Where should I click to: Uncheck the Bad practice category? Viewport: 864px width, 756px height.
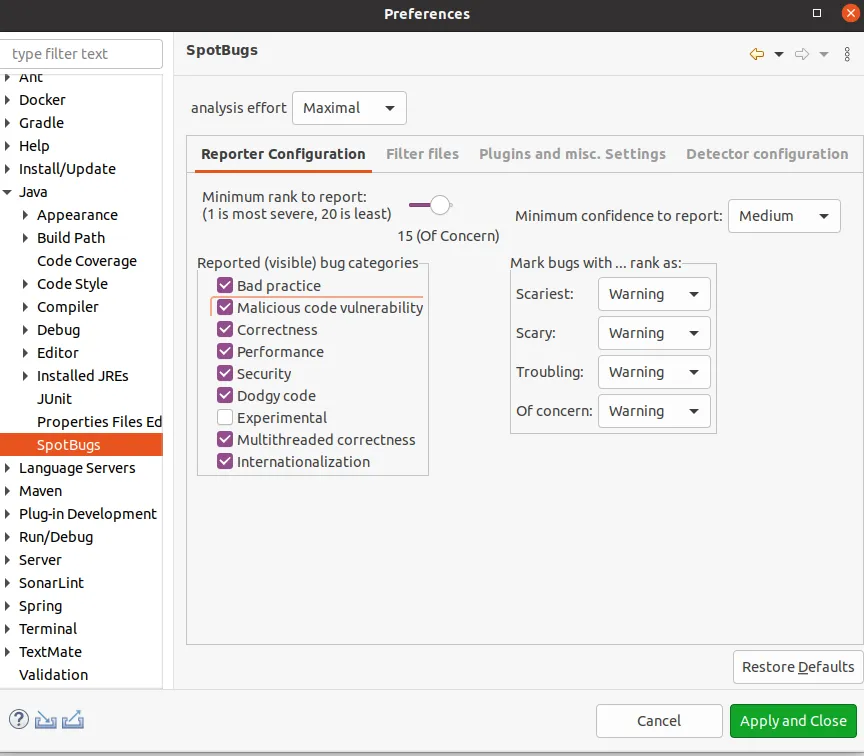(x=225, y=285)
